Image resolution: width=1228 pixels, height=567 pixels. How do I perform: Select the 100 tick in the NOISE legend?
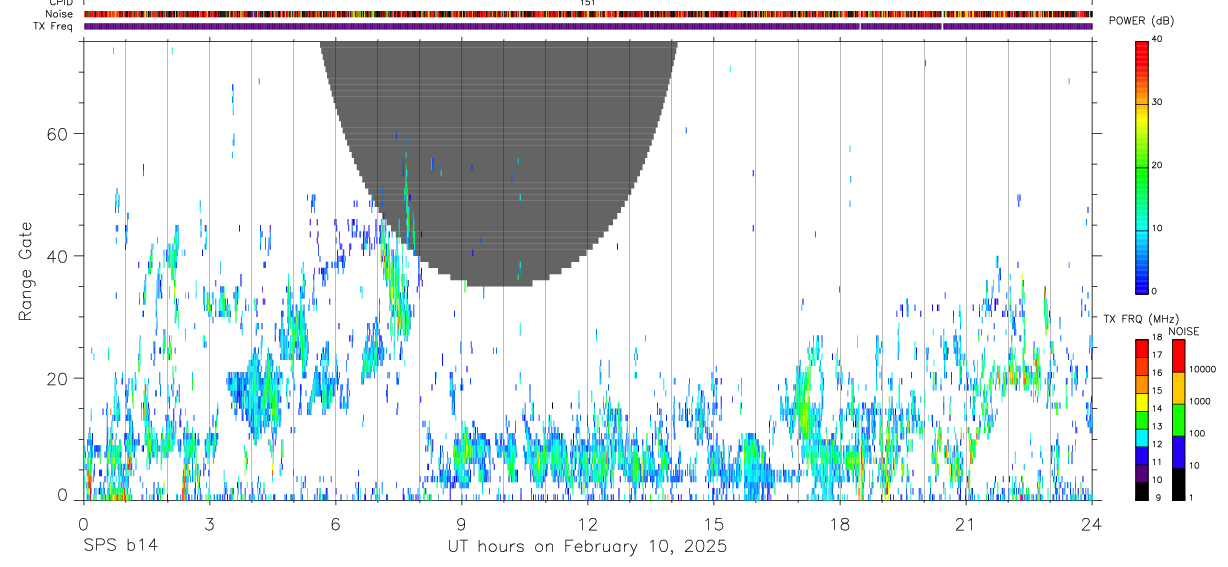pyautogui.click(x=1197, y=433)
